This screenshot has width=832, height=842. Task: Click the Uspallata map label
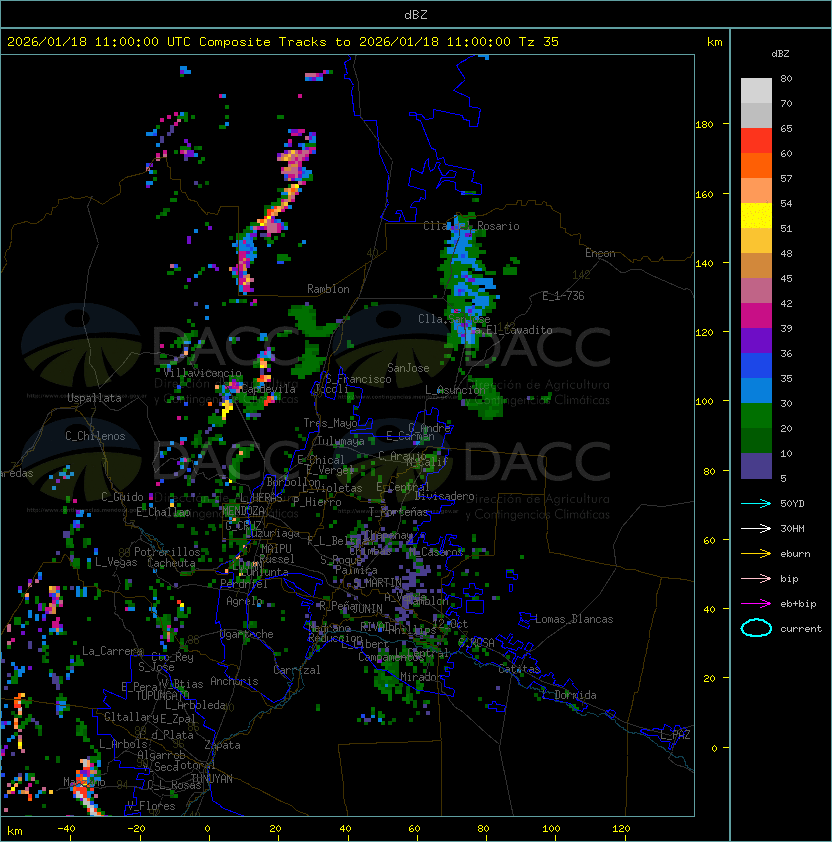tap(94, 398)
